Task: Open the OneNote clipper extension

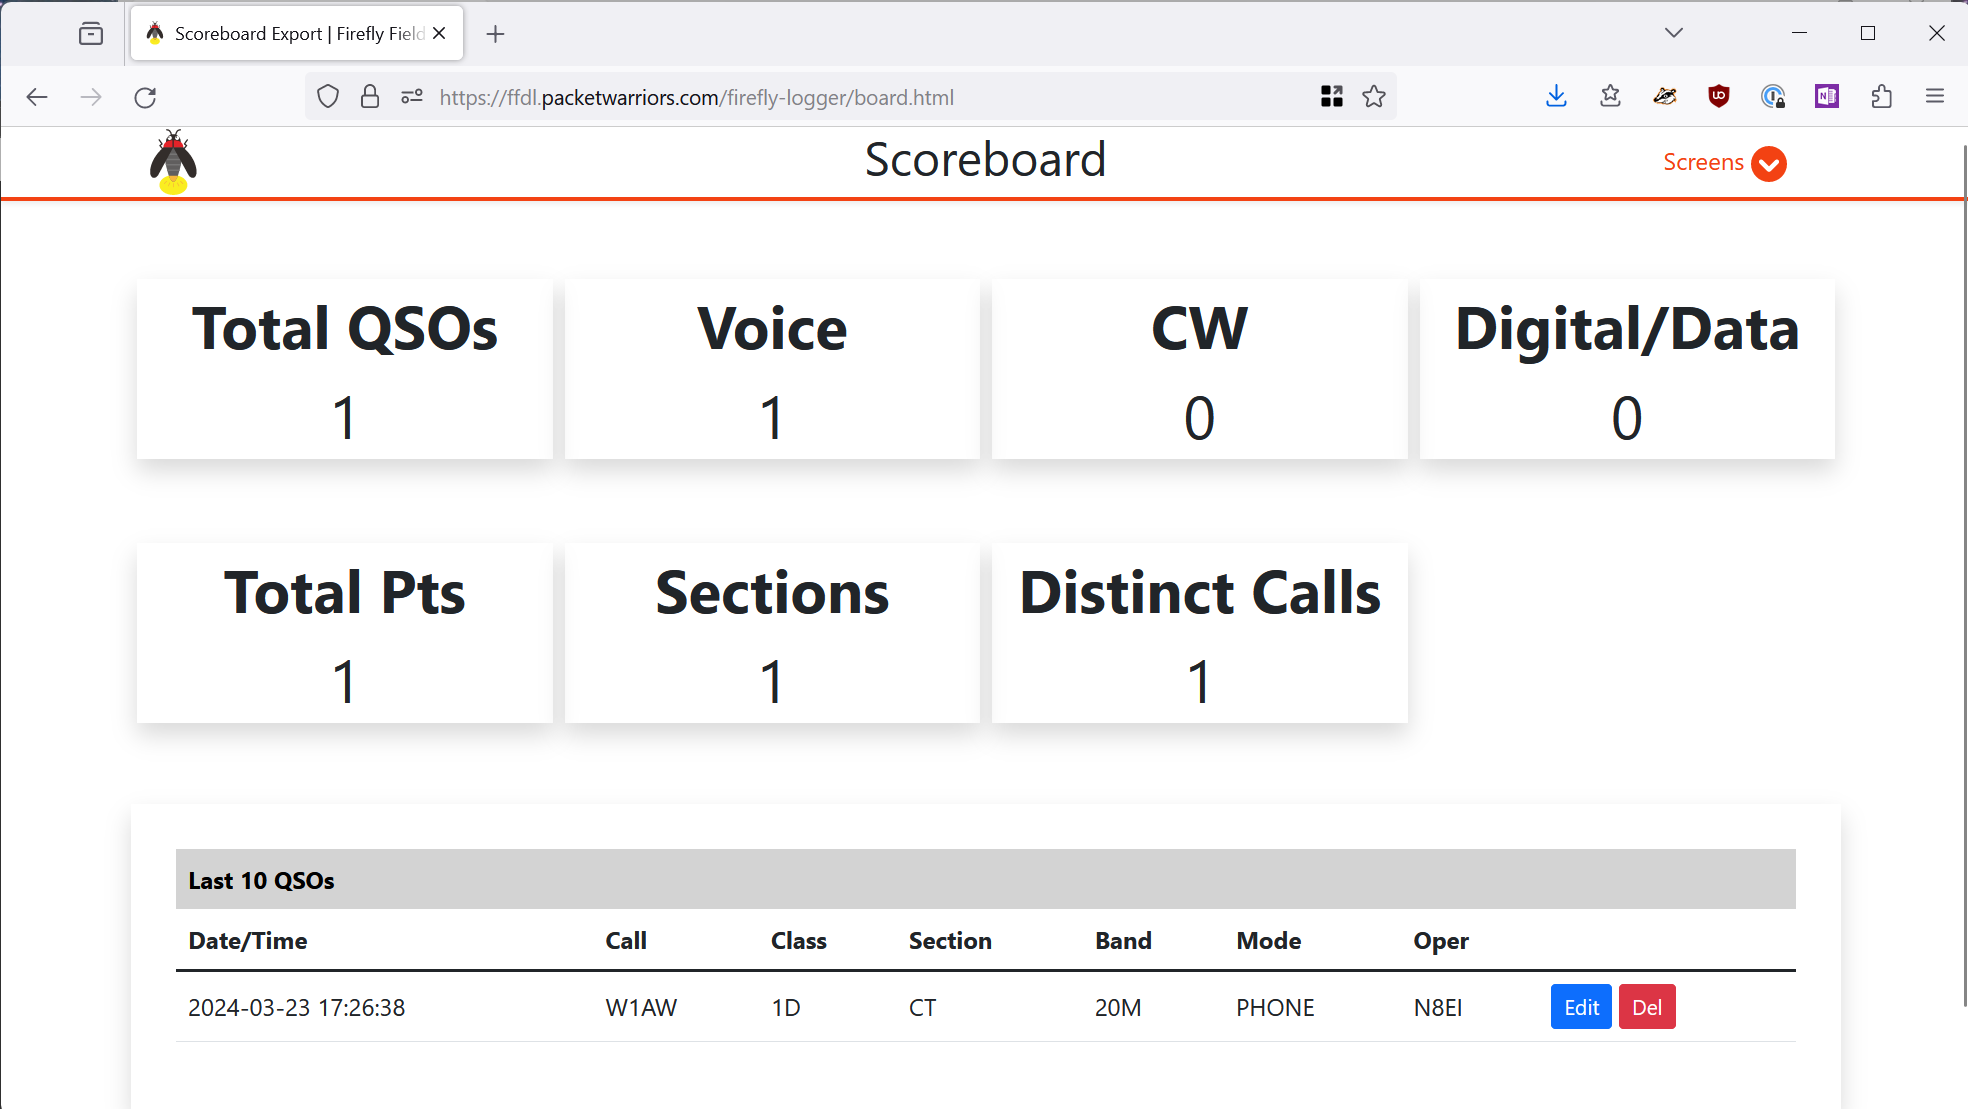Action: 1827,97
